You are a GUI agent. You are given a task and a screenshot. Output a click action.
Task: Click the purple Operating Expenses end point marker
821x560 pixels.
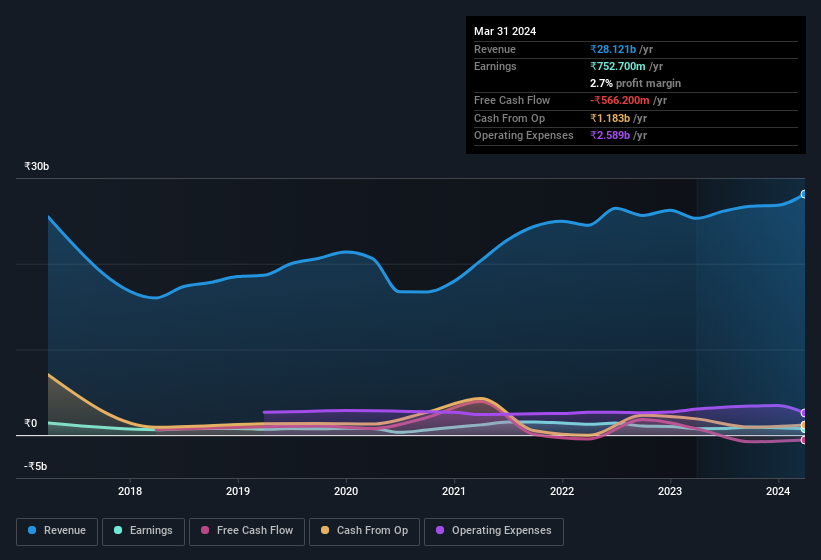click(x=803, y=413)
